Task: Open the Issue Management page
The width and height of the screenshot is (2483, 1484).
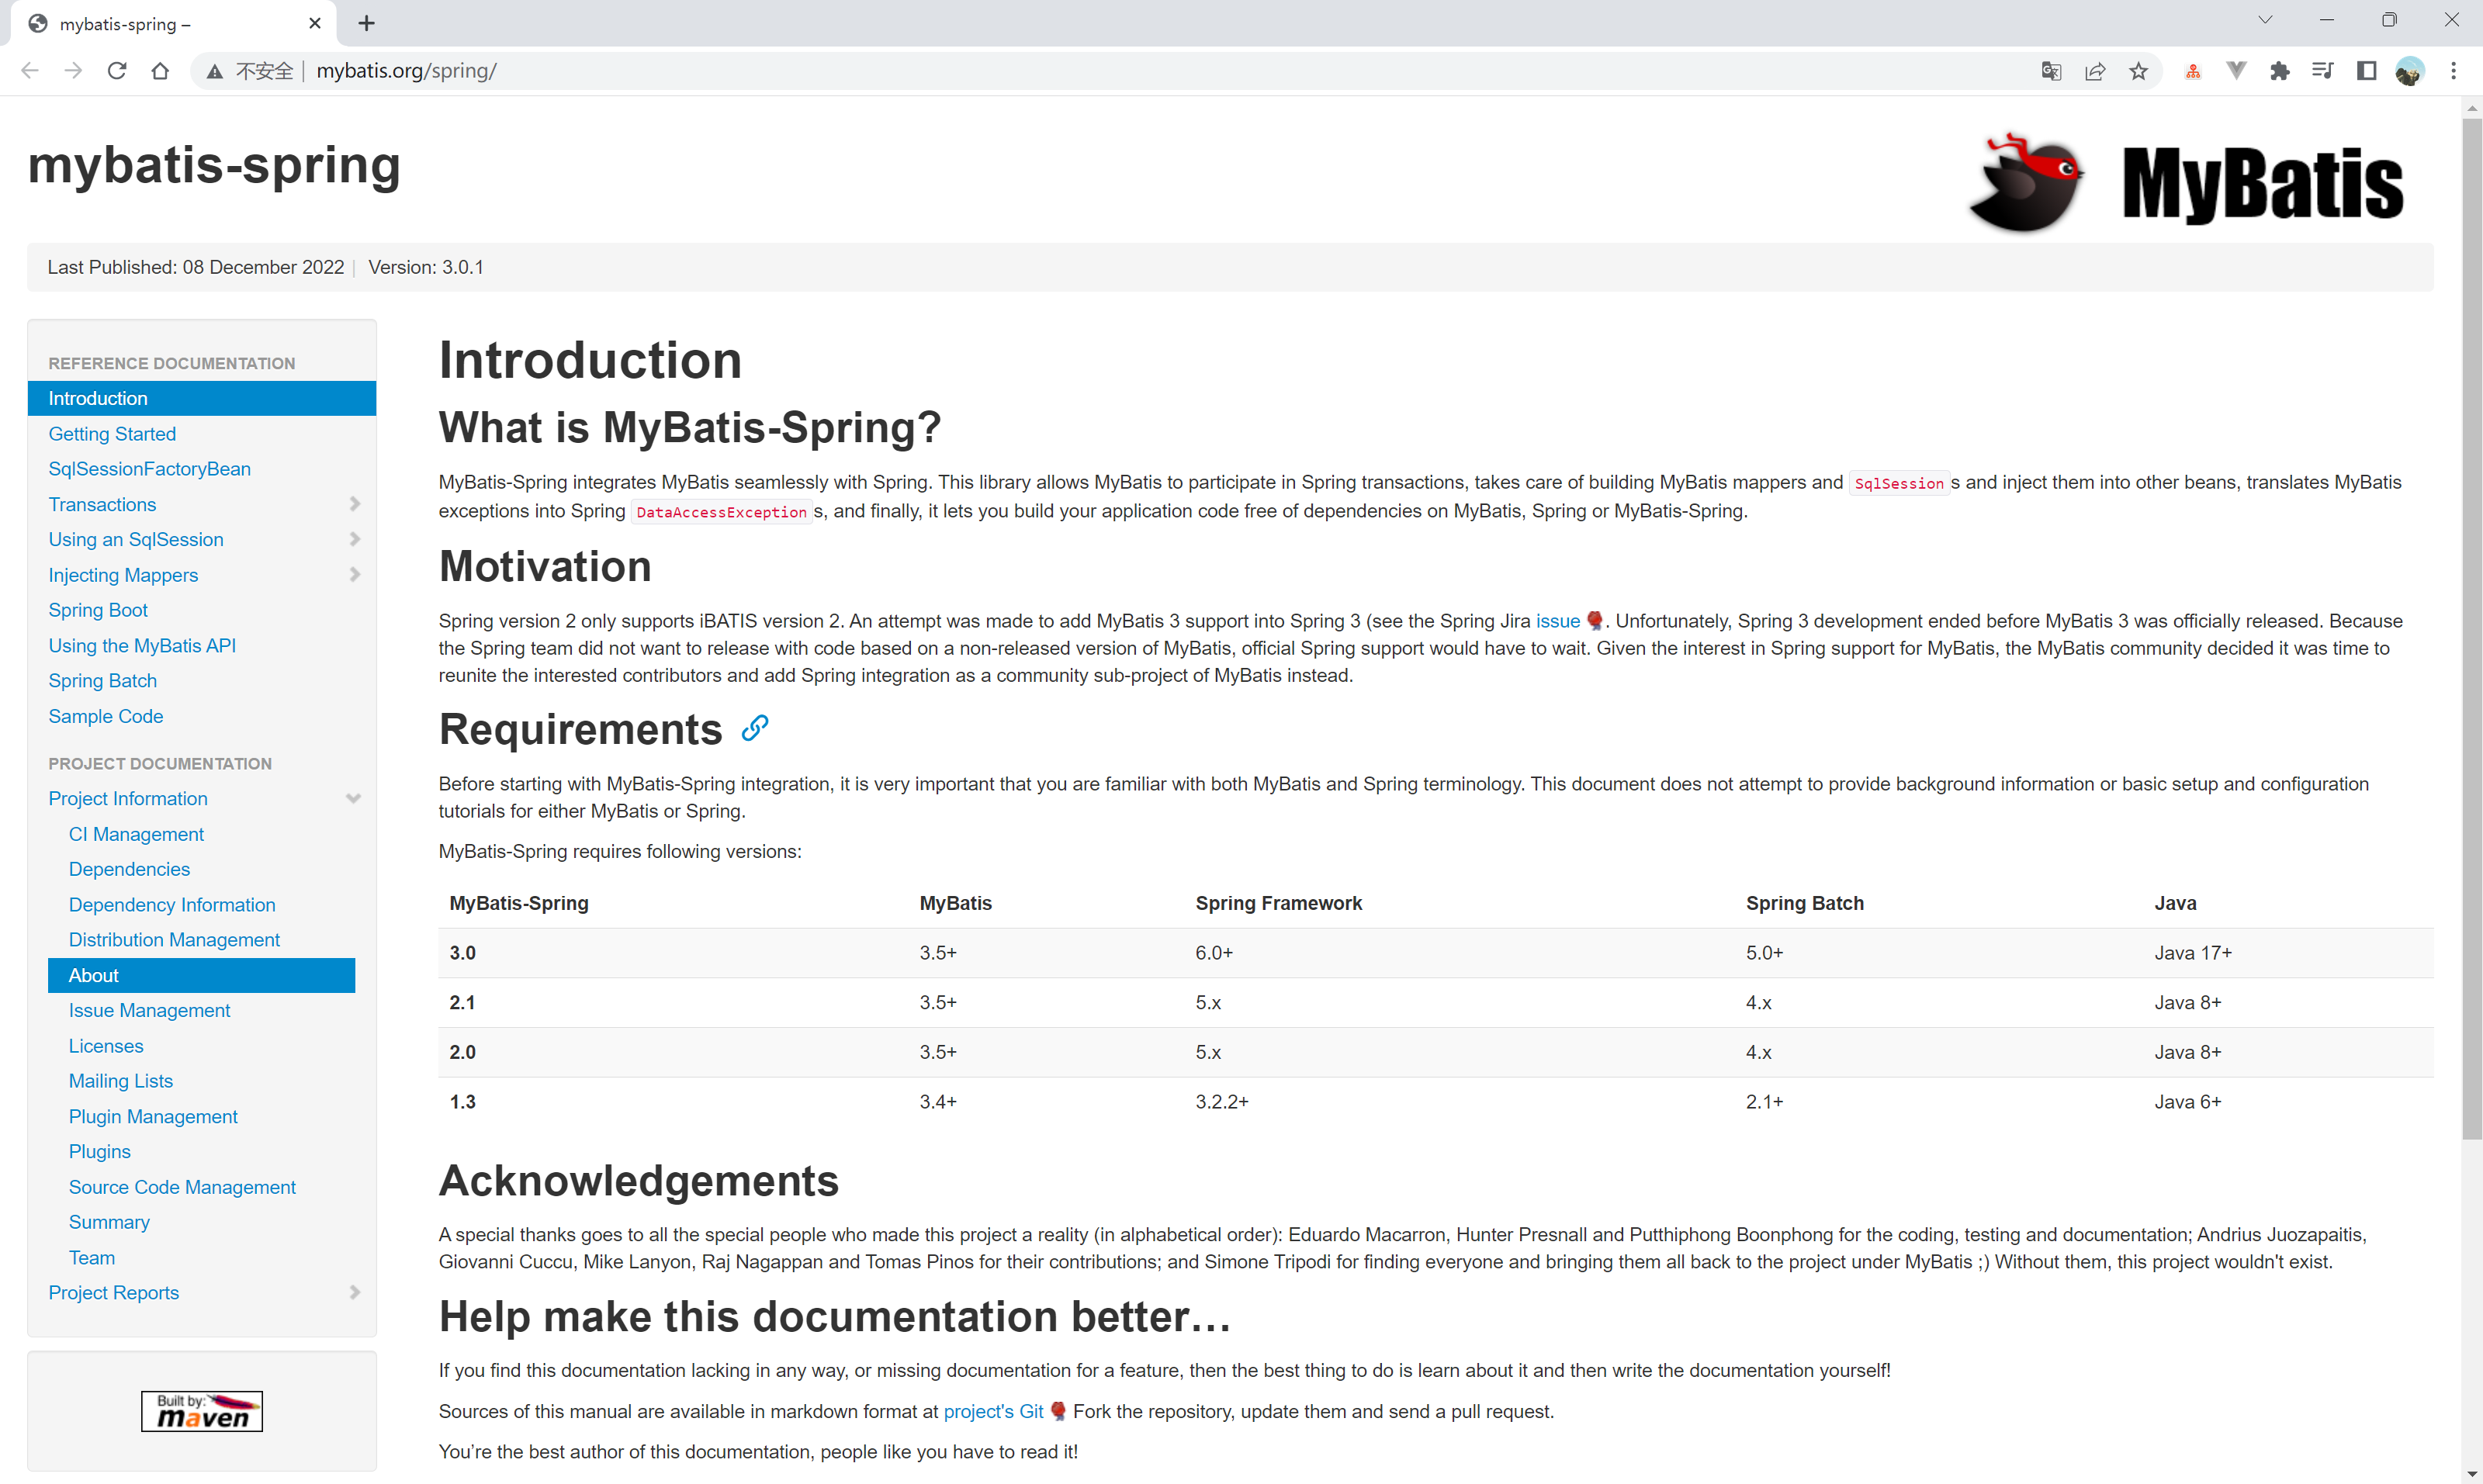Action: tap(149, 1010)
